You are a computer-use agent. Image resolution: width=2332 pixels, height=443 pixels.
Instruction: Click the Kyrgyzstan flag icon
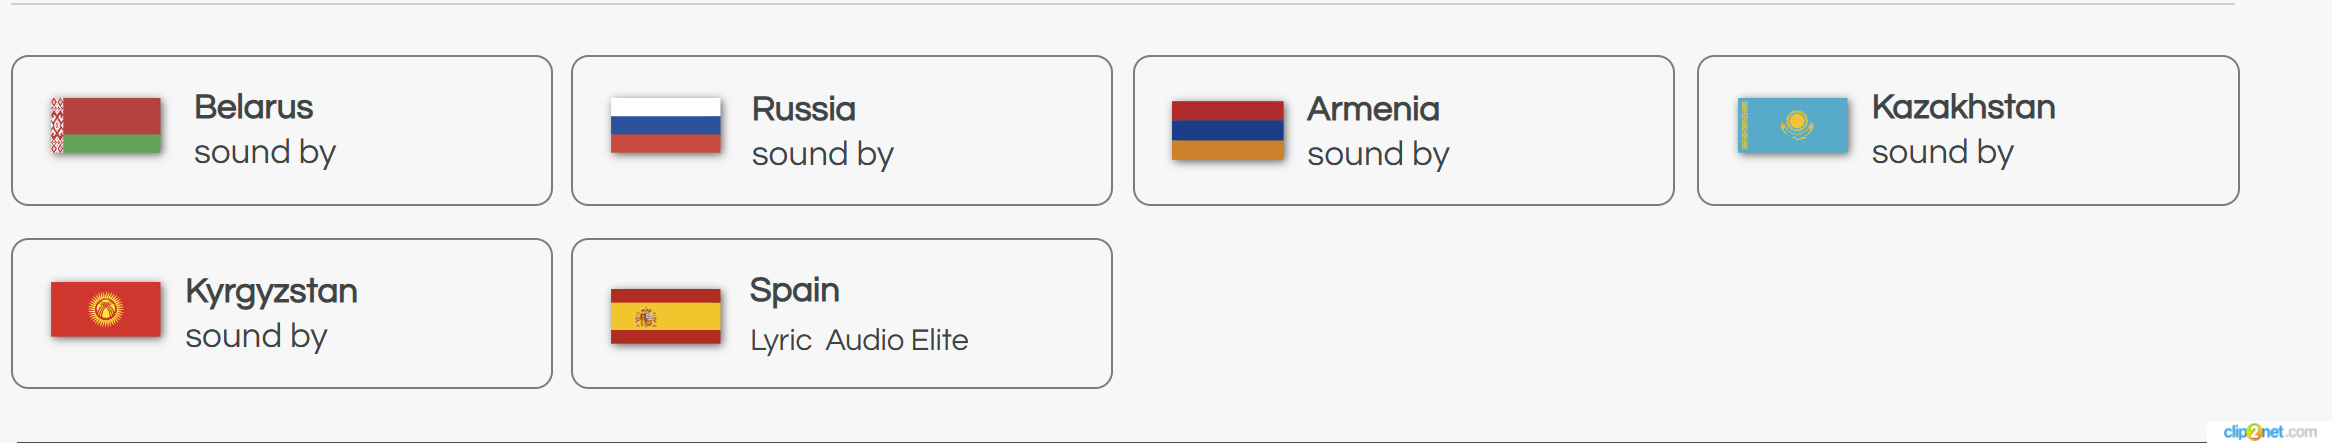pos(106,309)
